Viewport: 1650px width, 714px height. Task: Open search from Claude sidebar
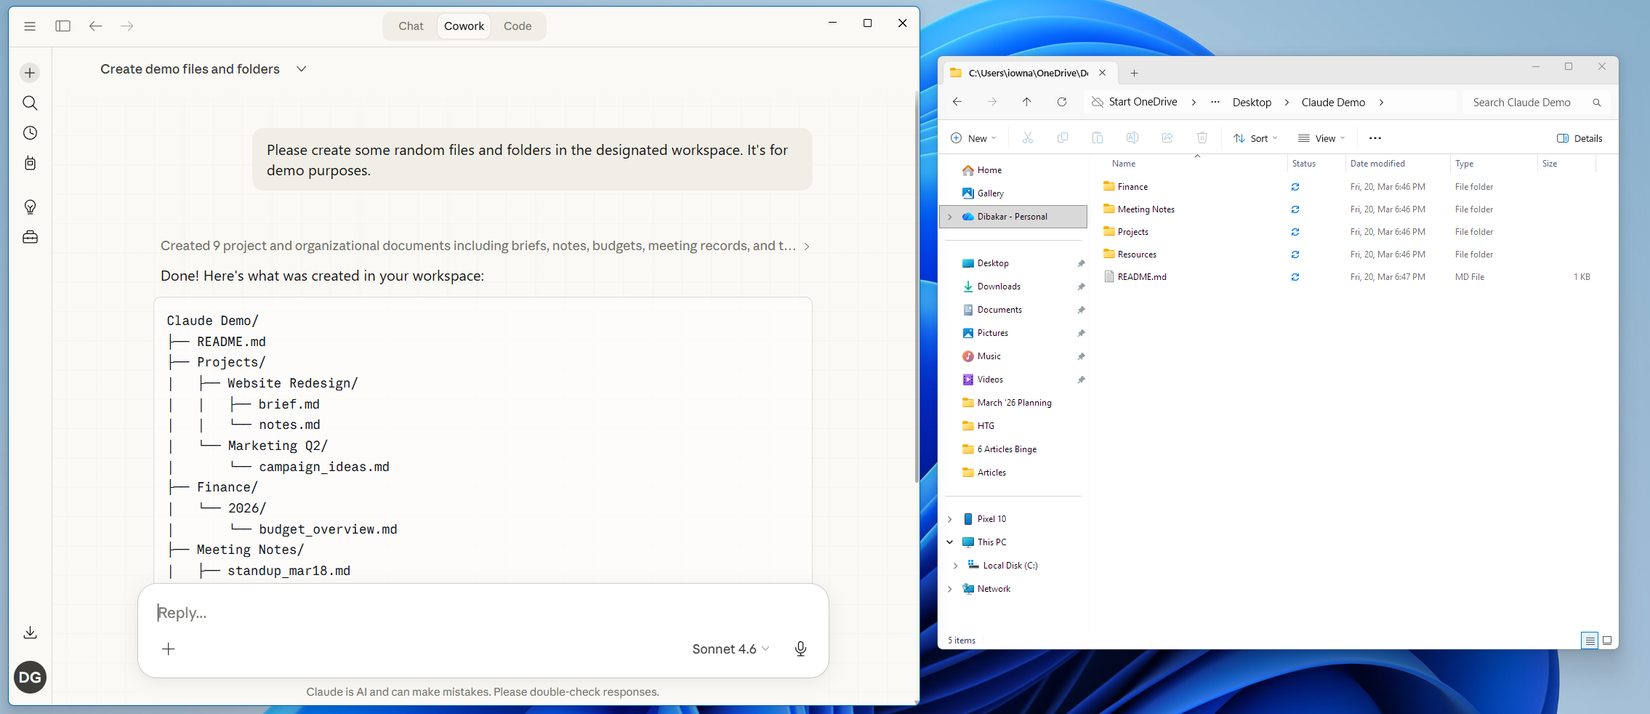[x=30, y=103]
